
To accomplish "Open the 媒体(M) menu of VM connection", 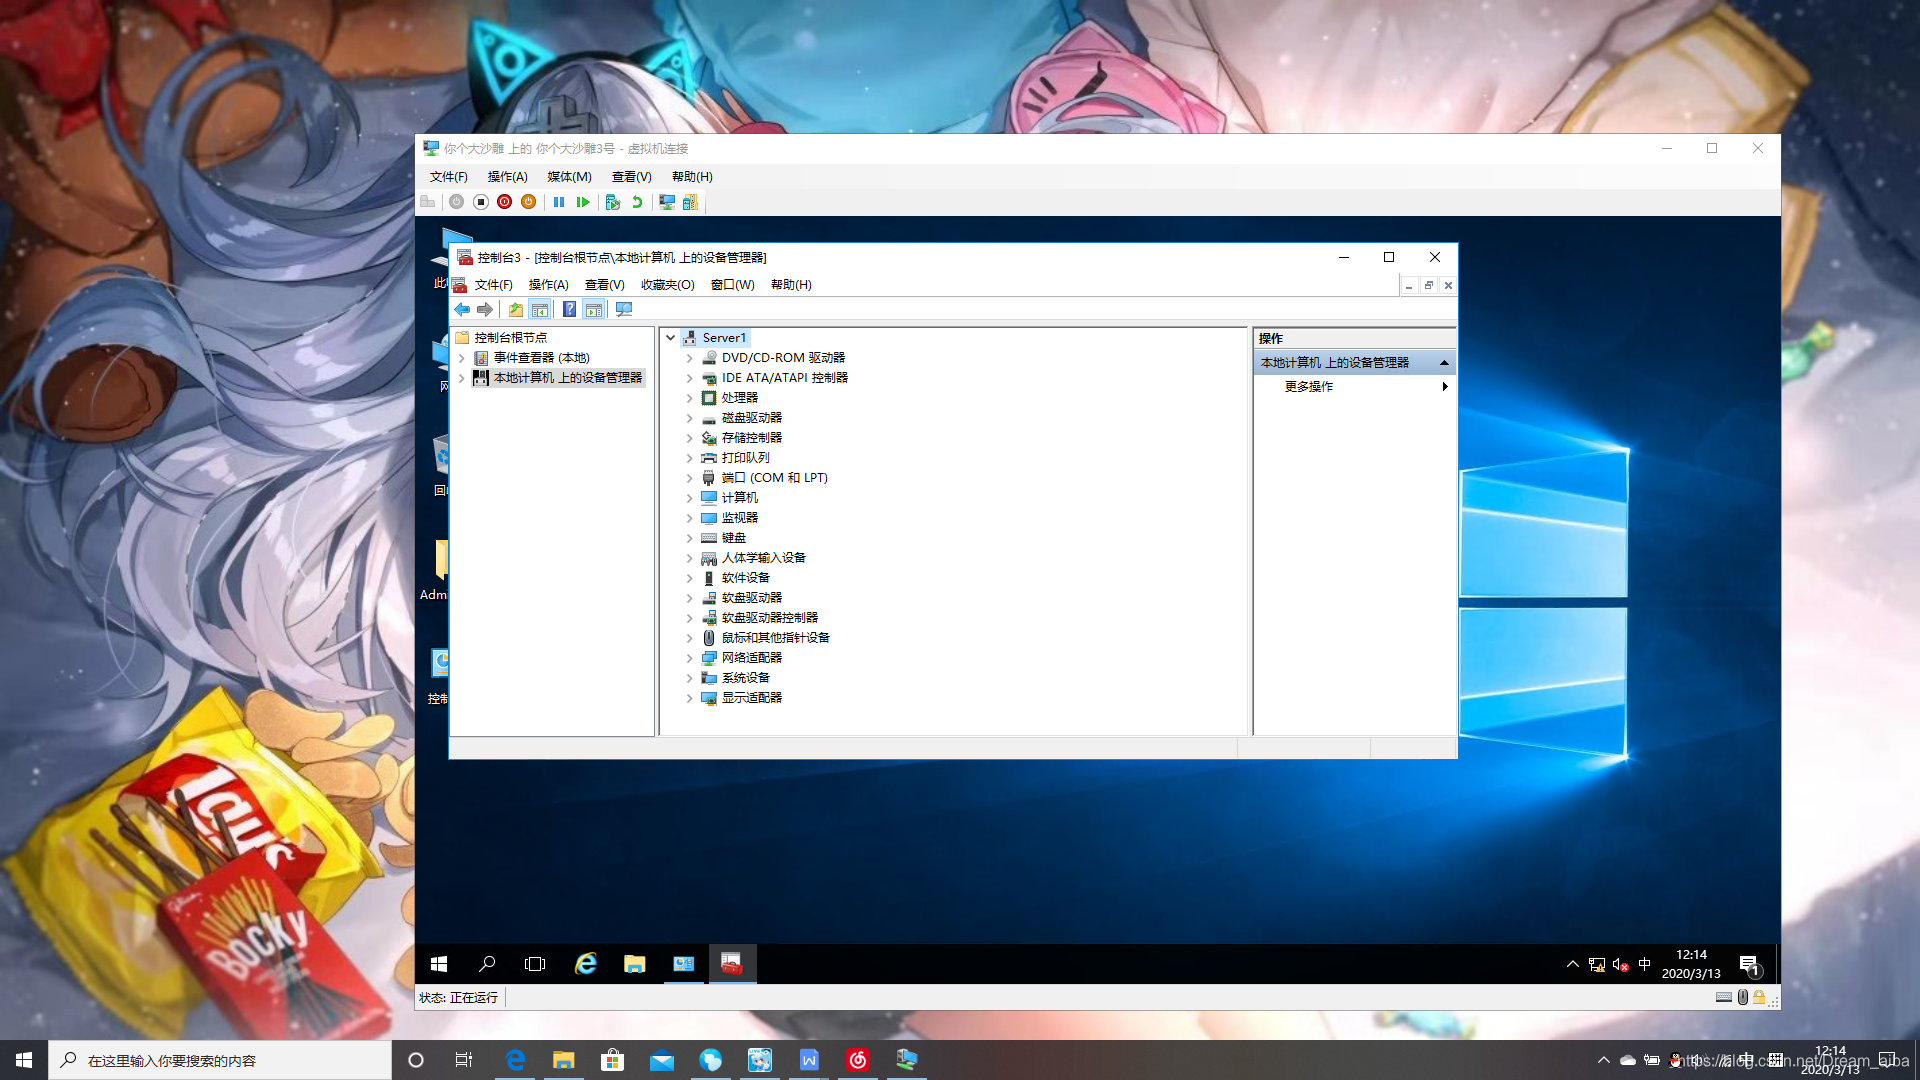I will pyautogui.click(x=569, y=177).
